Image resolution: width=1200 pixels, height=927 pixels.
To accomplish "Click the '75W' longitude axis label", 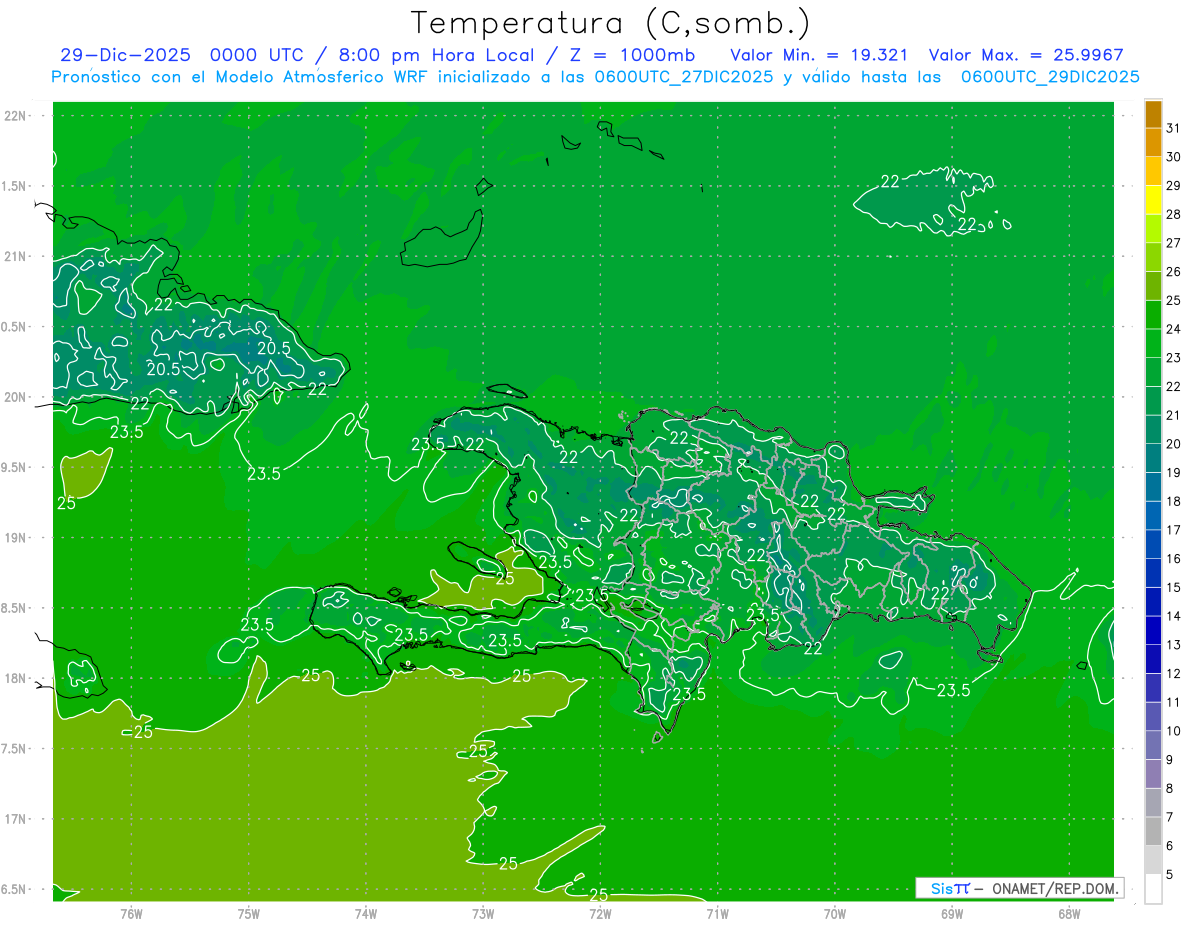I will [x=249, y=913].
